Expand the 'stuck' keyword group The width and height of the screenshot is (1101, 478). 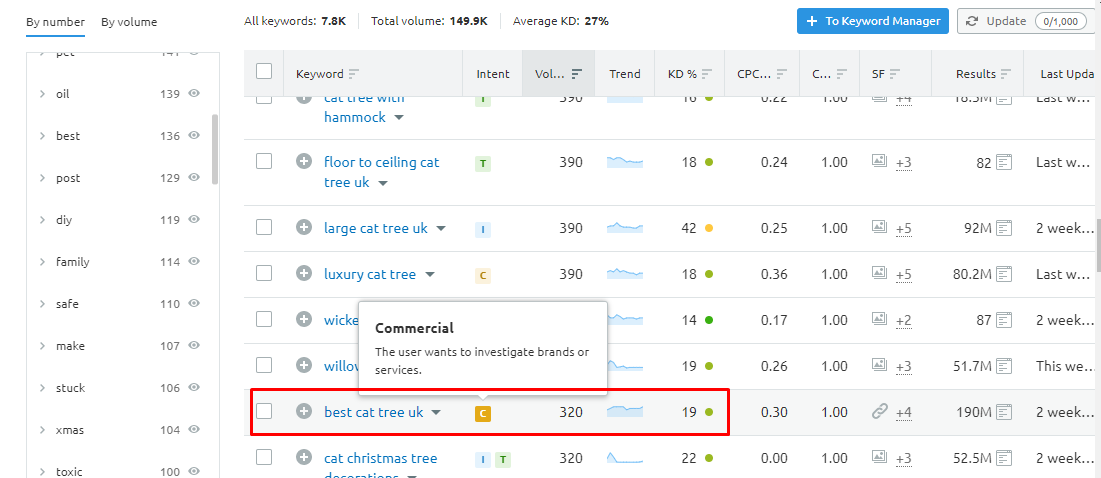43,388
